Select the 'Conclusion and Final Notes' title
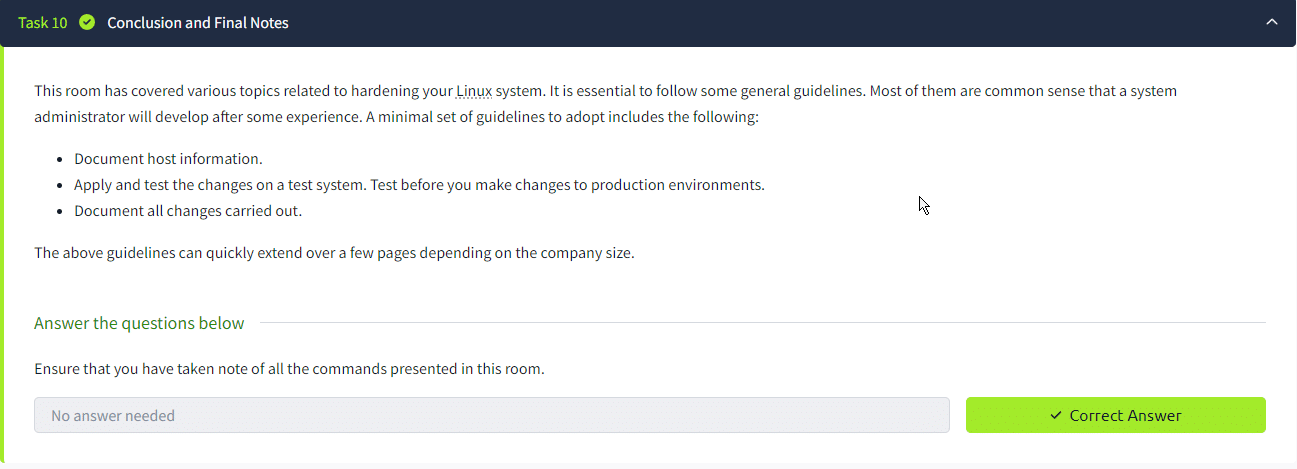Viewport: 1297px width, 469px height. pyautogui.click(x=197, y=22)
